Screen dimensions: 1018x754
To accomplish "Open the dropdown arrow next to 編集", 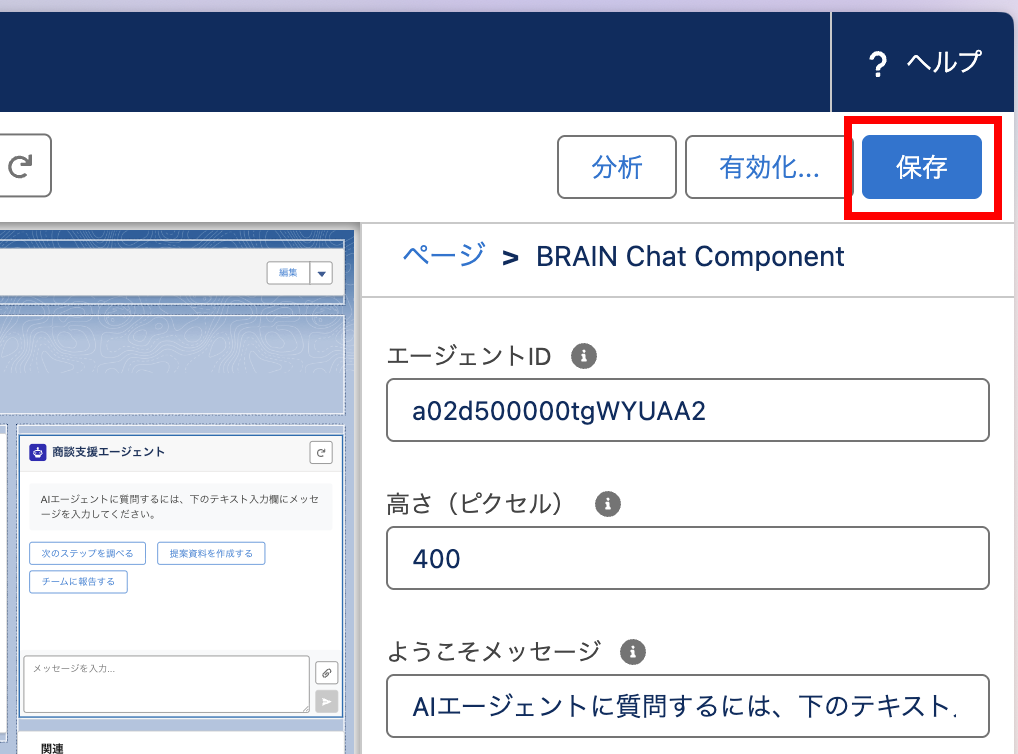I will [x=321, y=273].
